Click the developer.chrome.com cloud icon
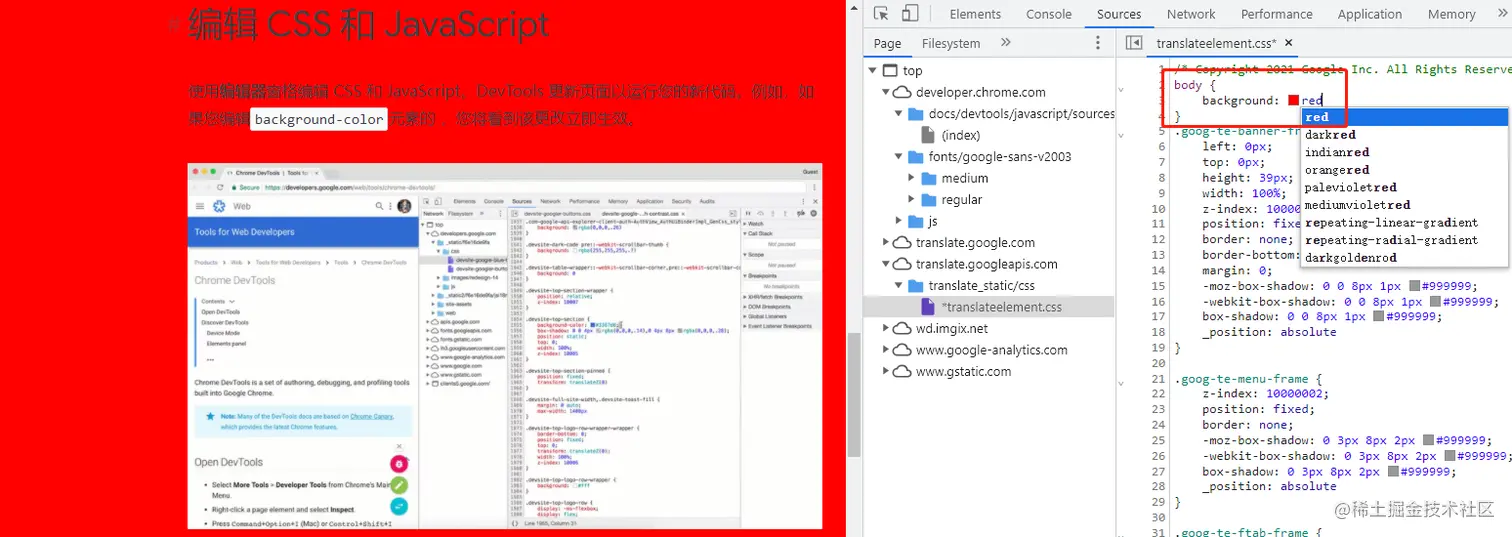 (x=902, y=92)
